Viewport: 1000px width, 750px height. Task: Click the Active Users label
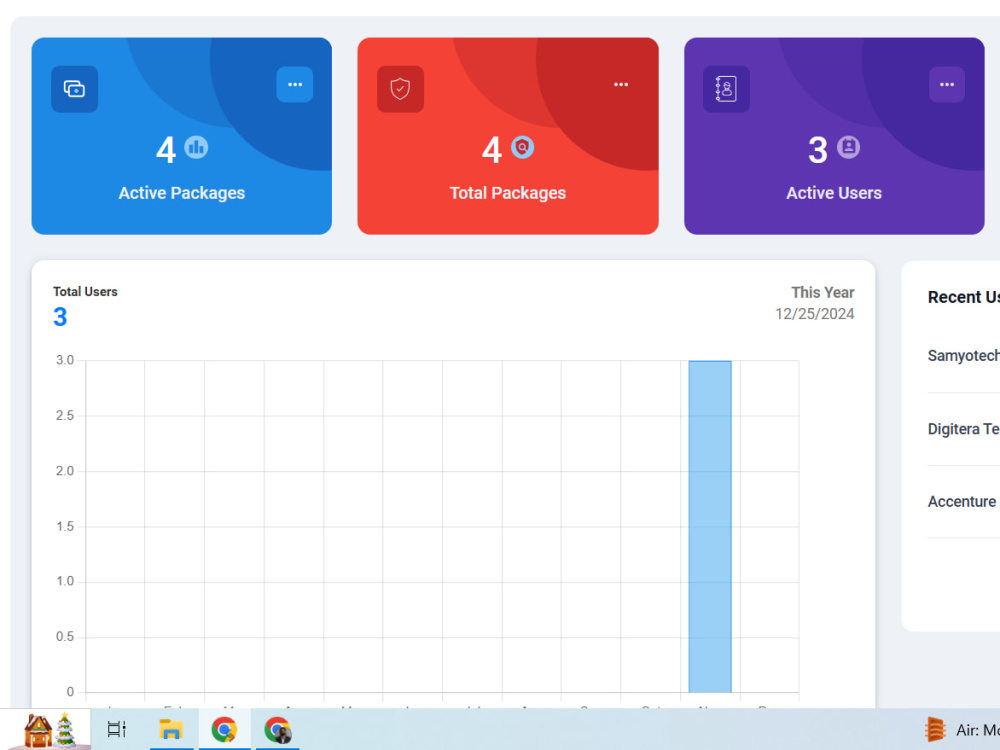tap(834, 193)
